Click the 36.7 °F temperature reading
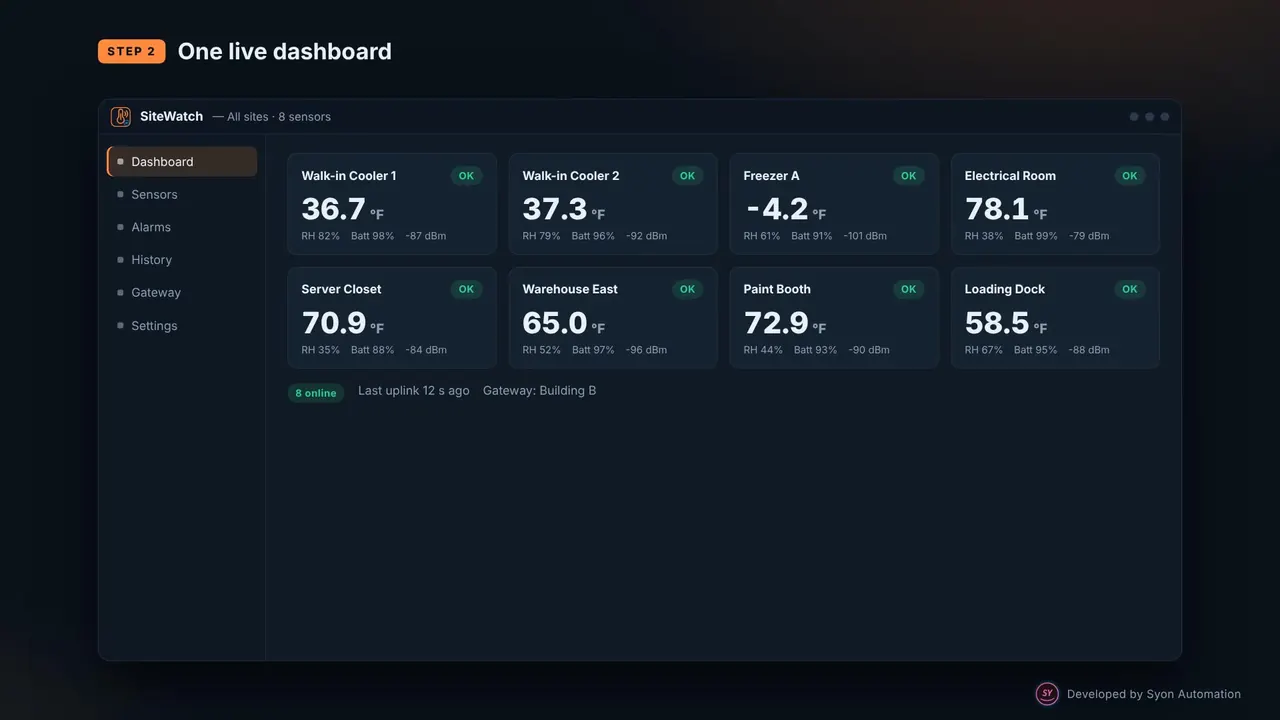 click(343, 209)
